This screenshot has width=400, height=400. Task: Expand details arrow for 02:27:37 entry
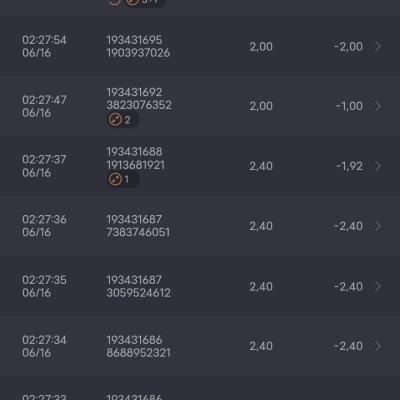click(x=378, y=166)
